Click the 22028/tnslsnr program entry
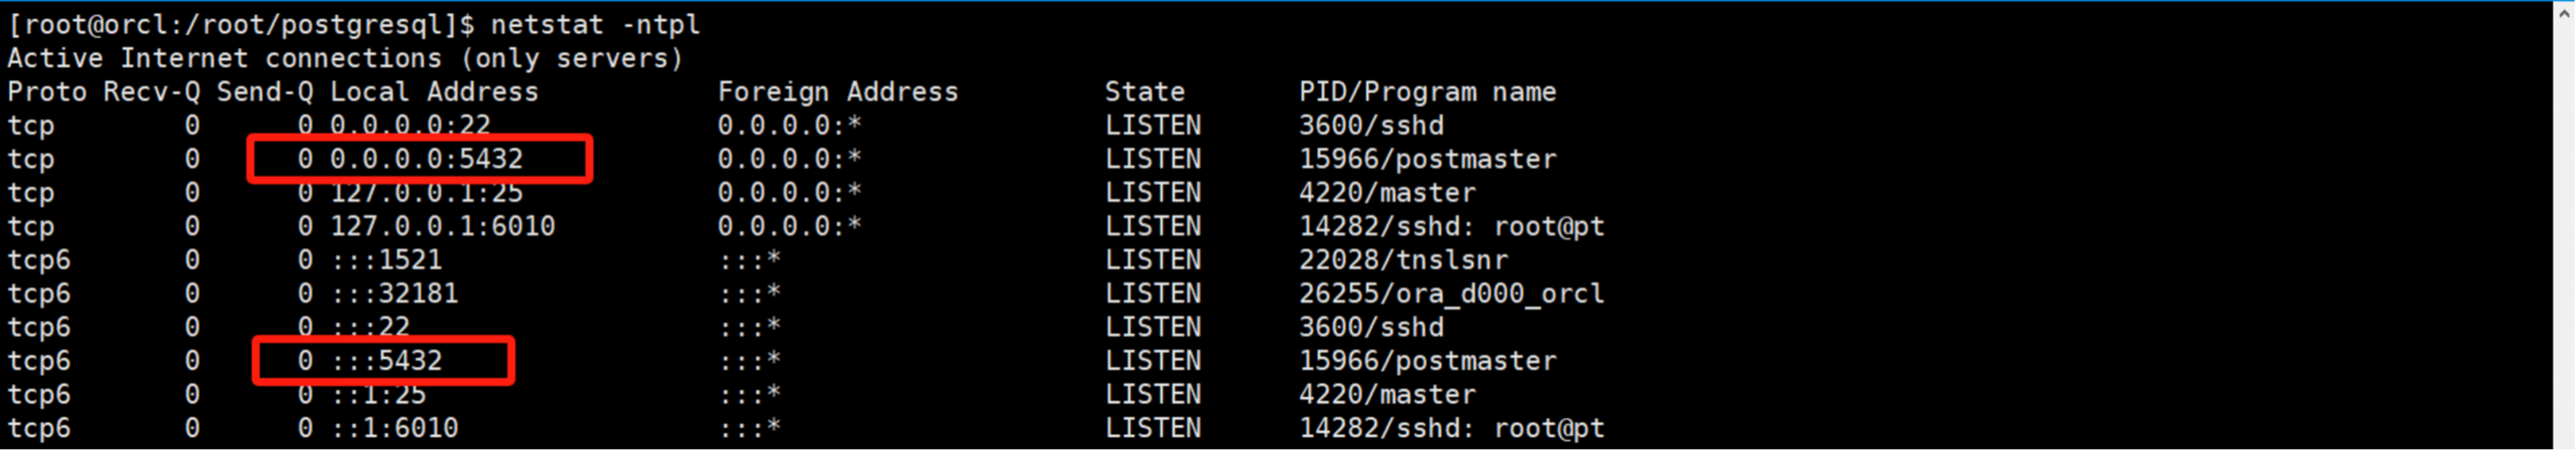The height and width of the screenshot is (452, 2576). tap(1403, 260)
